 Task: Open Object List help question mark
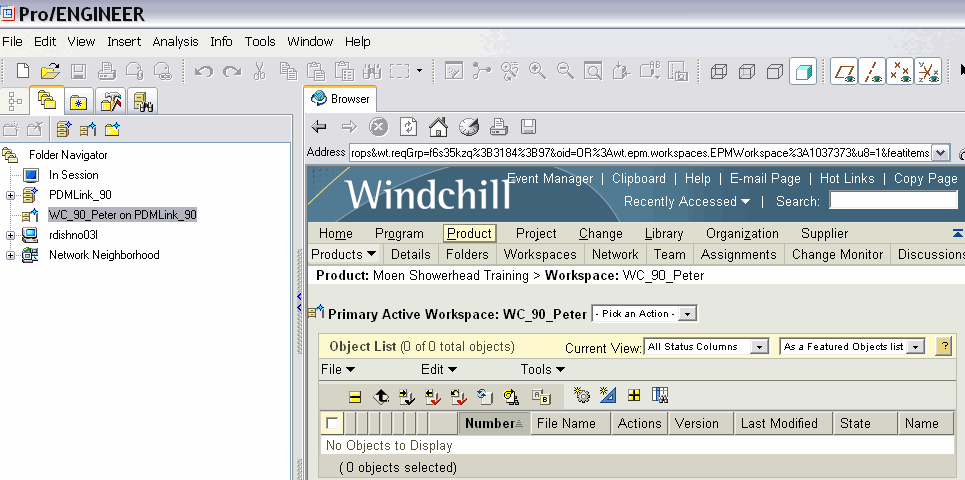(943, 346)
